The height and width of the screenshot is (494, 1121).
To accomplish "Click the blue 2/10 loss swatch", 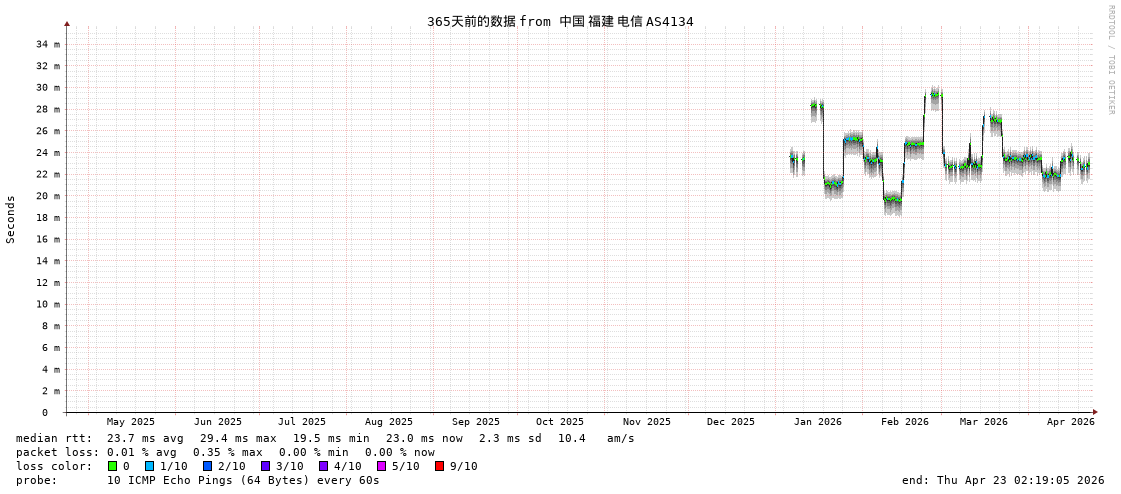I will (x=207, y=466).
